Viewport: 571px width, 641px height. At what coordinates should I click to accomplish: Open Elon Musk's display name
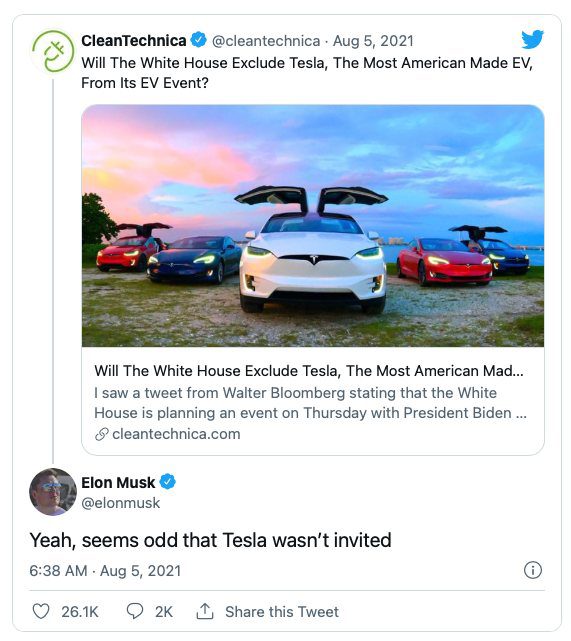(118, 482)
